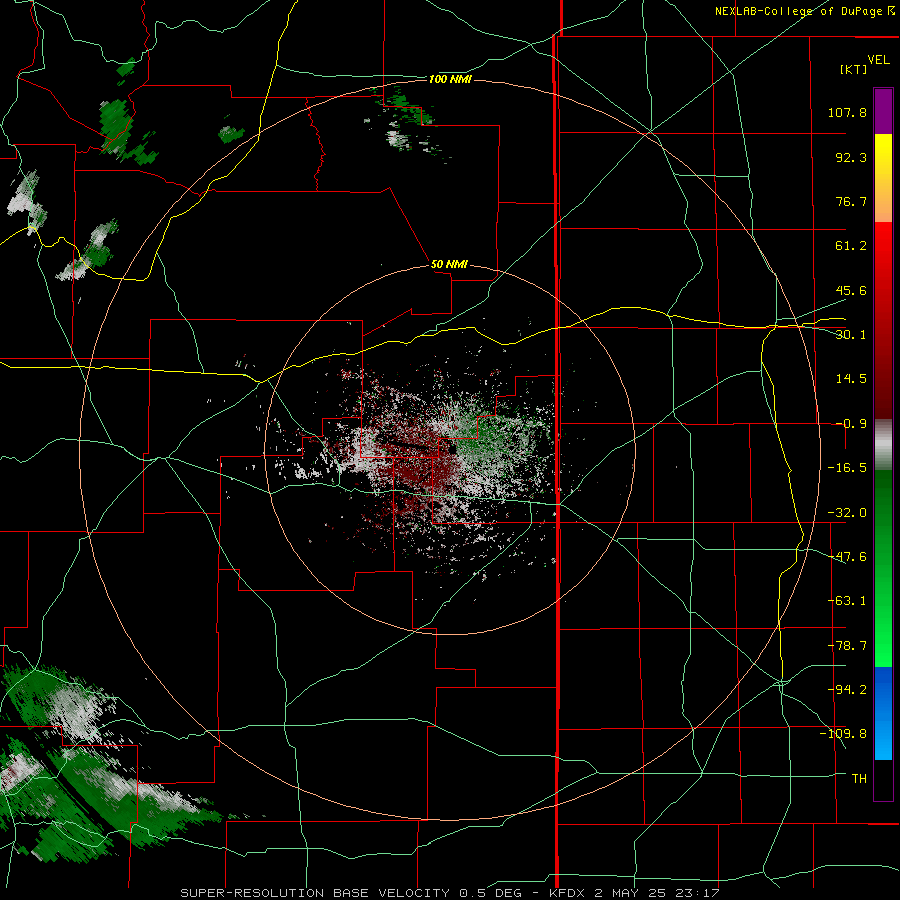Click the green segment of the color bar
This screenshot has height=900, width=900.
(883, 568)
